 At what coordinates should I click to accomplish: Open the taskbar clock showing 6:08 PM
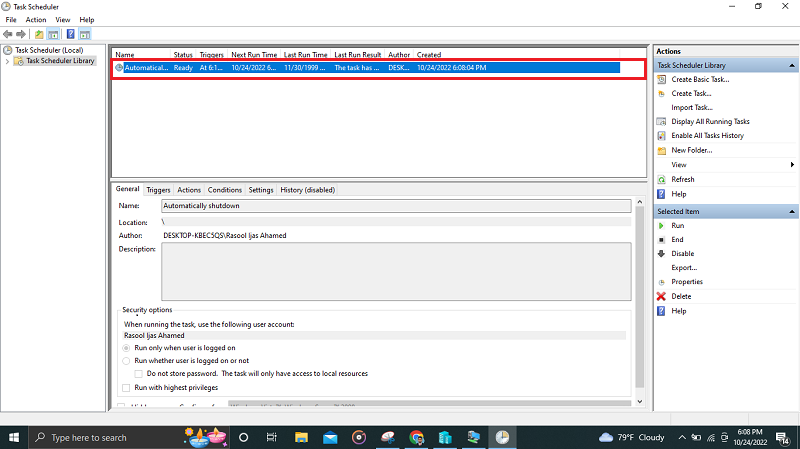(x=750, y=437)
